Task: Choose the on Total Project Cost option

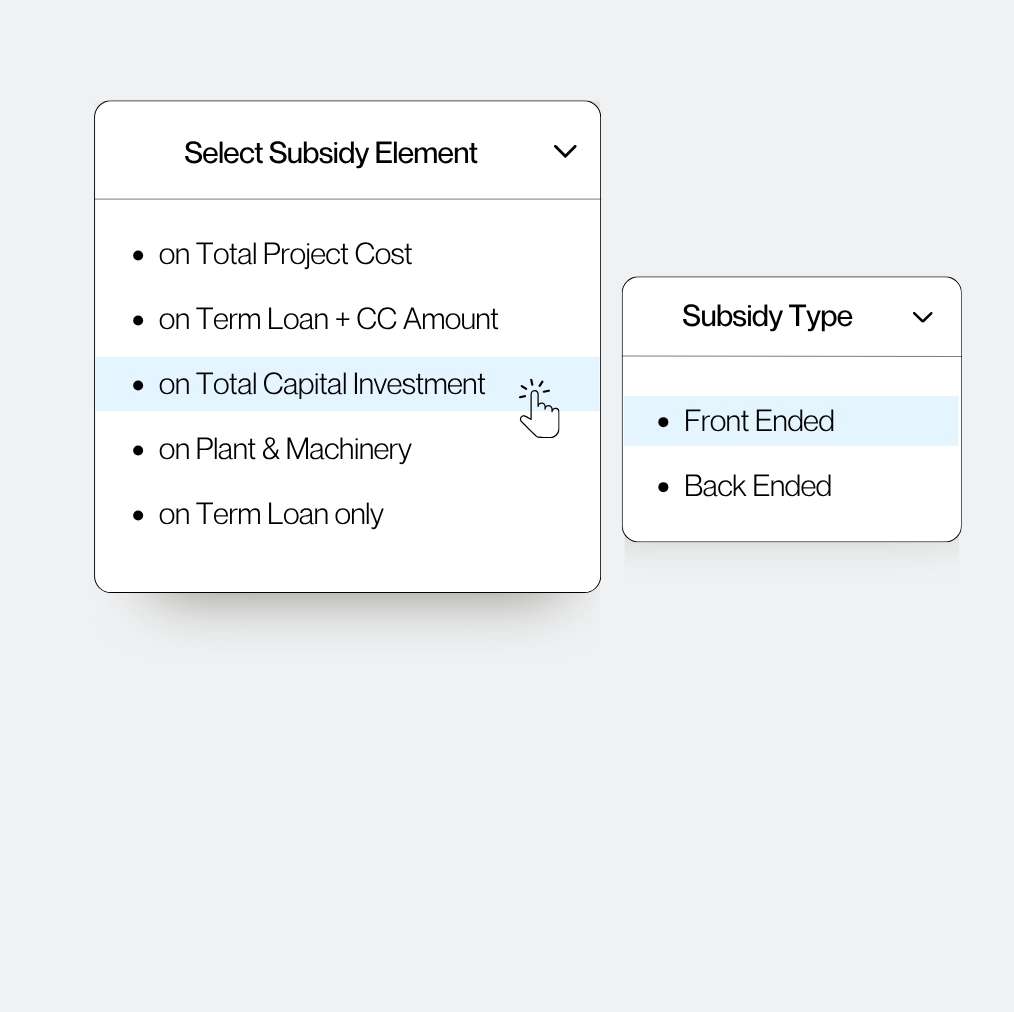Action: click(x=285, y=254)
